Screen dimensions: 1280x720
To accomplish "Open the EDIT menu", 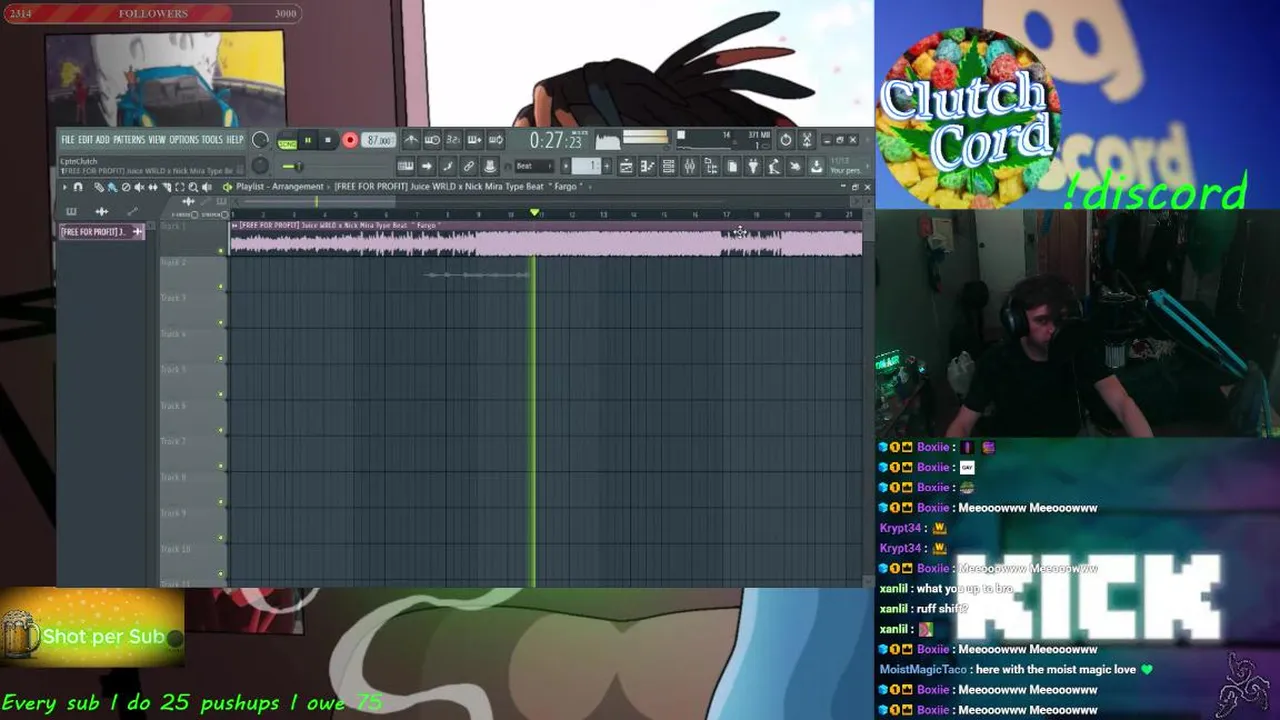I will coord(85,140).
